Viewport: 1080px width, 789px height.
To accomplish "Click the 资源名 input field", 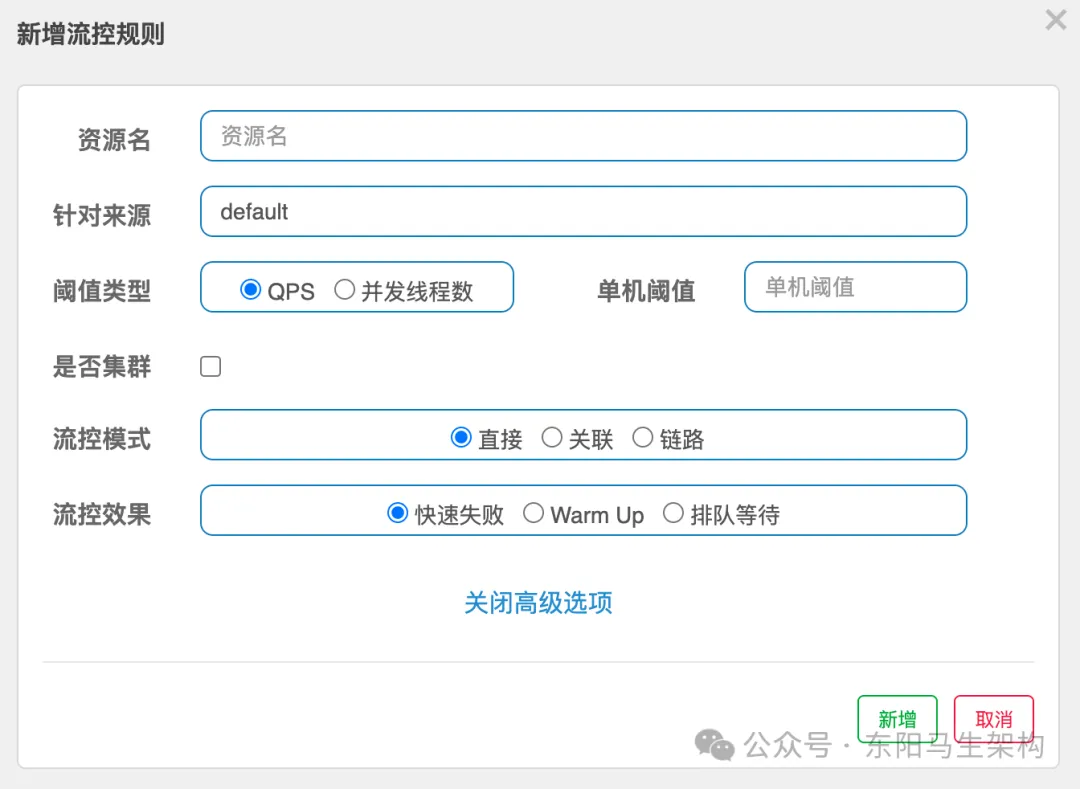I will (583, 136).
